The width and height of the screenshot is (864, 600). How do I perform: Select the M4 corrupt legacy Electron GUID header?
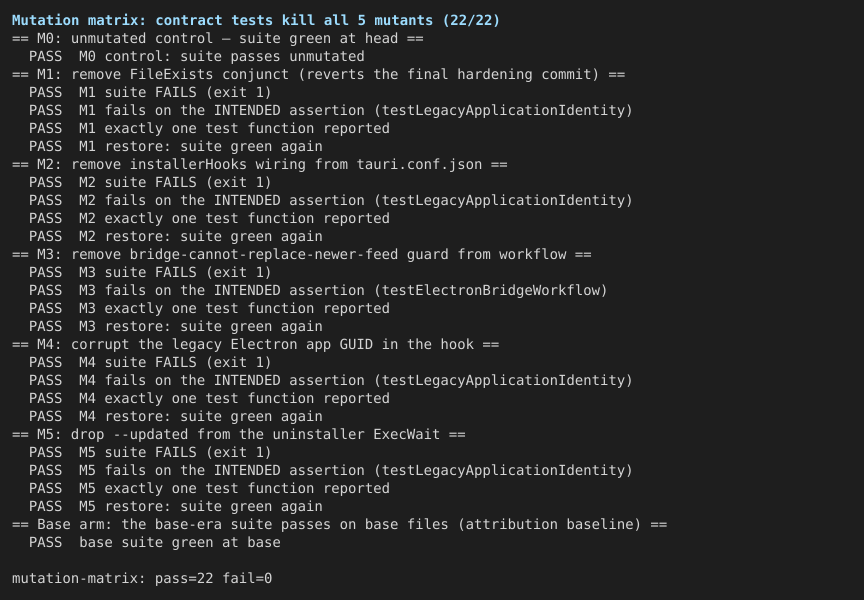[256, 344]
